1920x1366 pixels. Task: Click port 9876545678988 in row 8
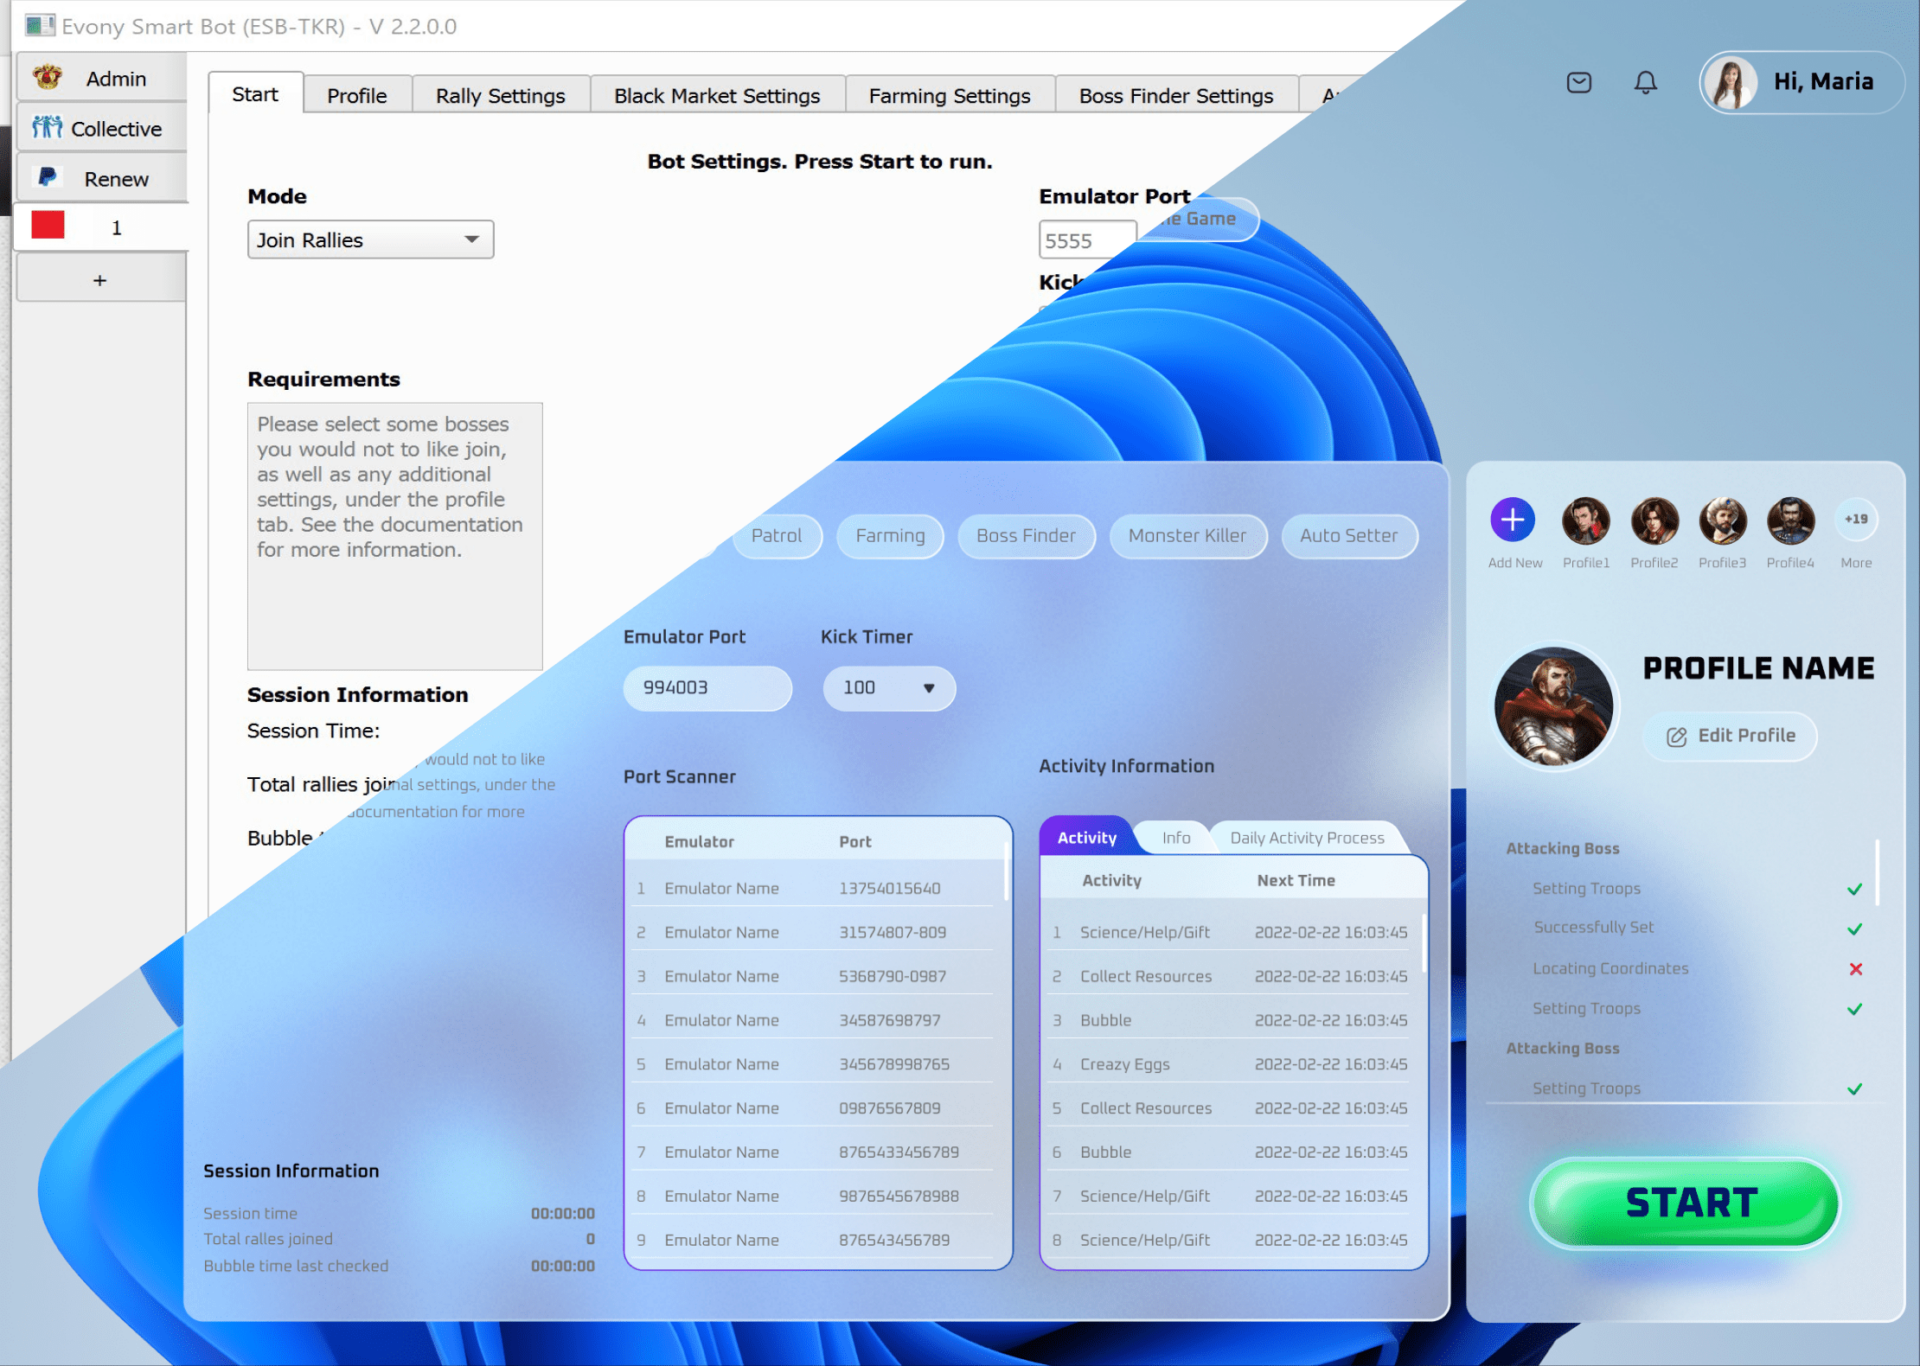tap(898, 1196)
